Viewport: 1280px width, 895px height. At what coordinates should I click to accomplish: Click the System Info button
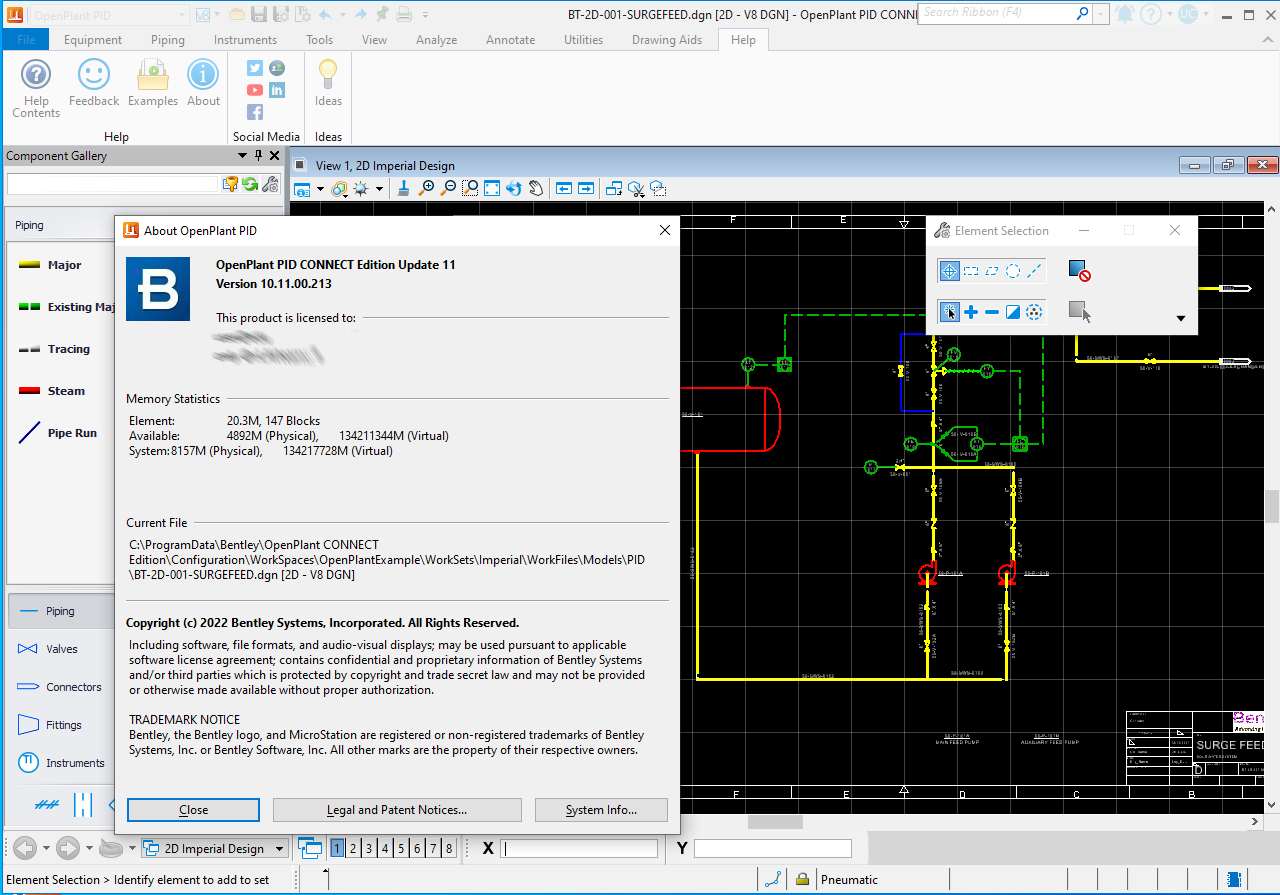click(601, 810)
